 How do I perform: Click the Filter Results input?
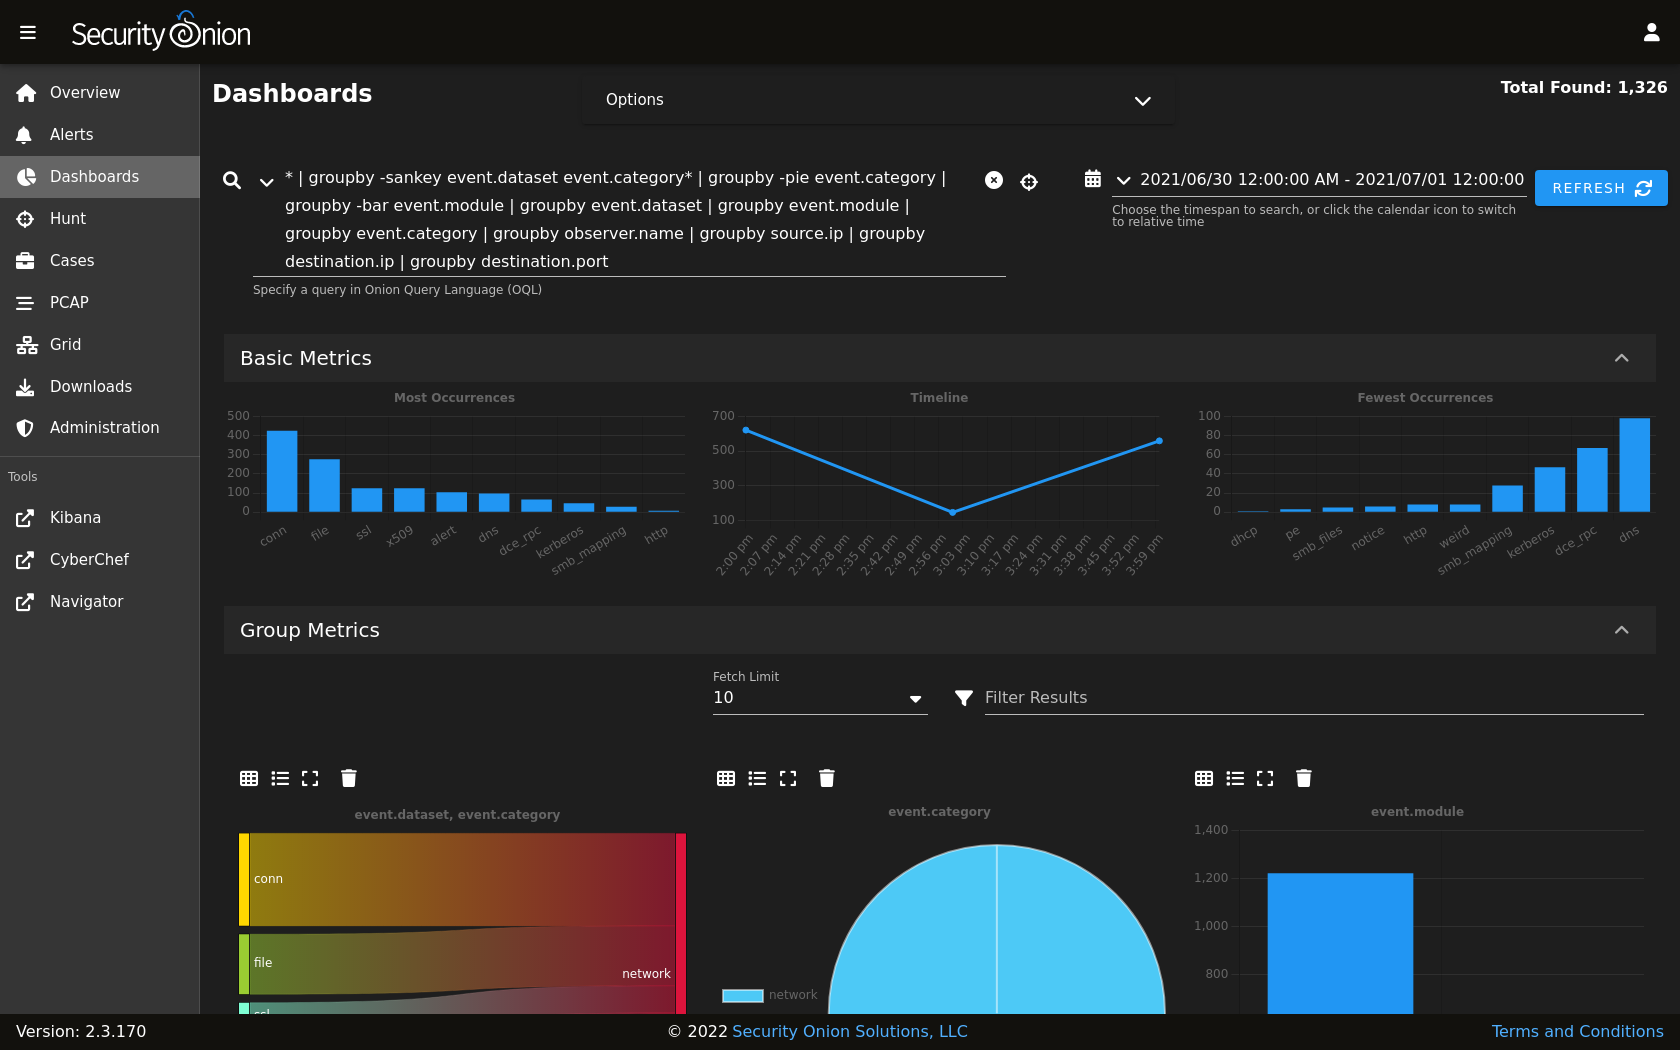point(1314,698)
